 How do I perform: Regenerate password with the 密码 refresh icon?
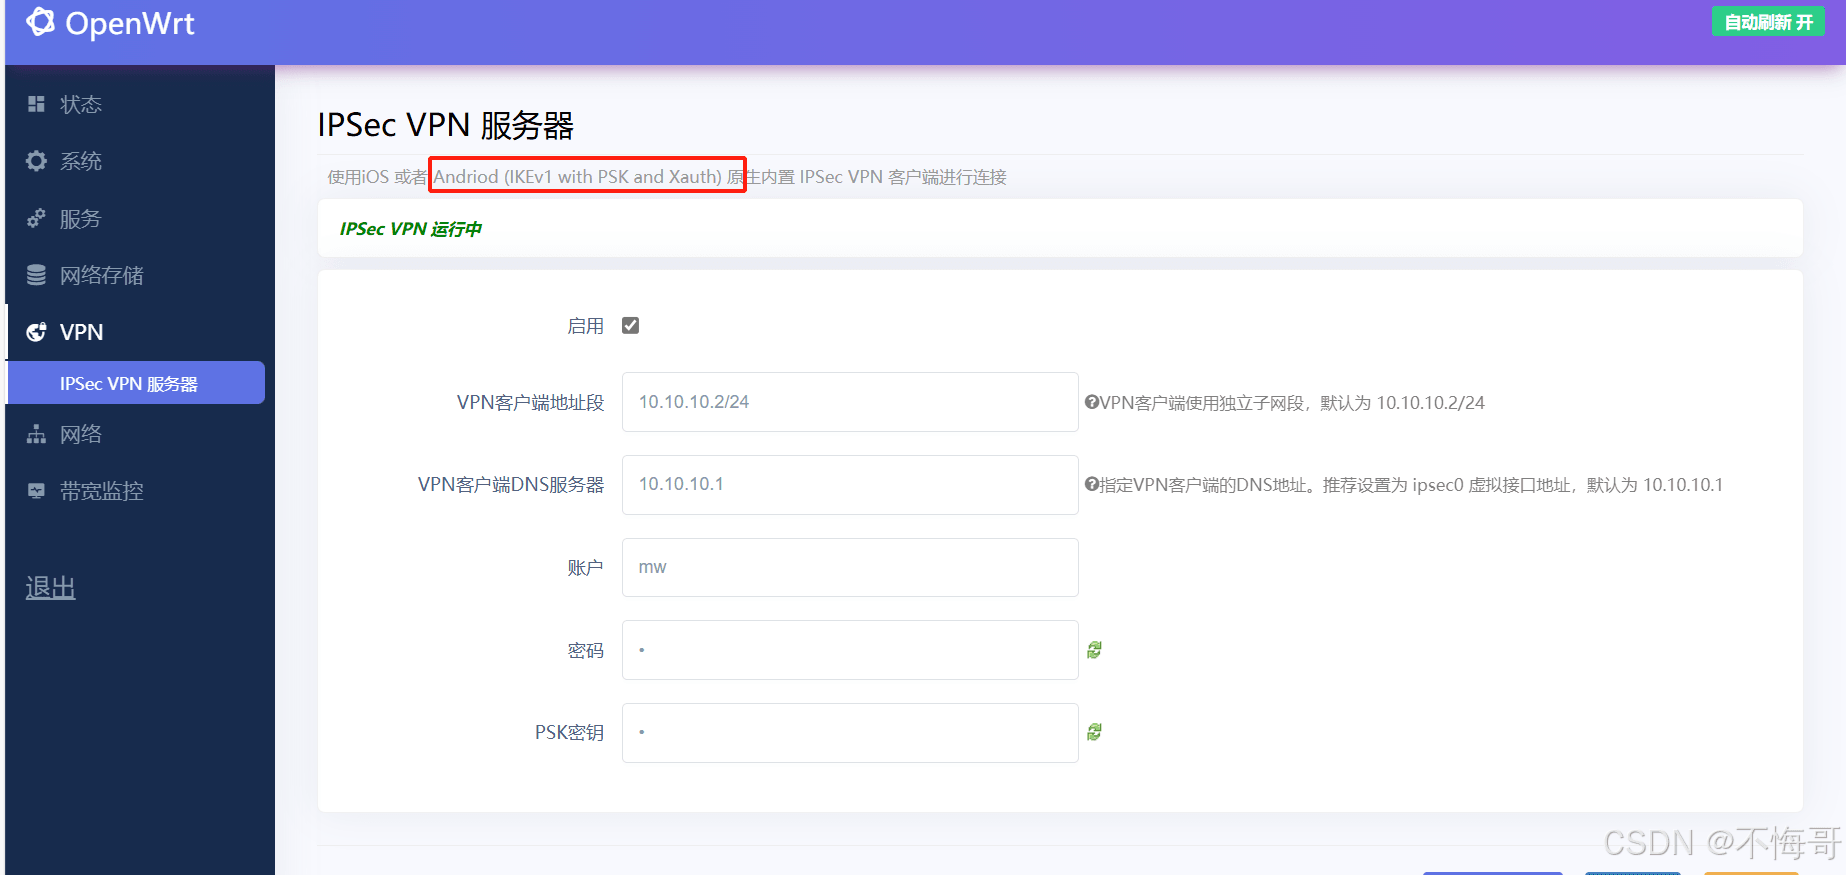click(1095, 650)
